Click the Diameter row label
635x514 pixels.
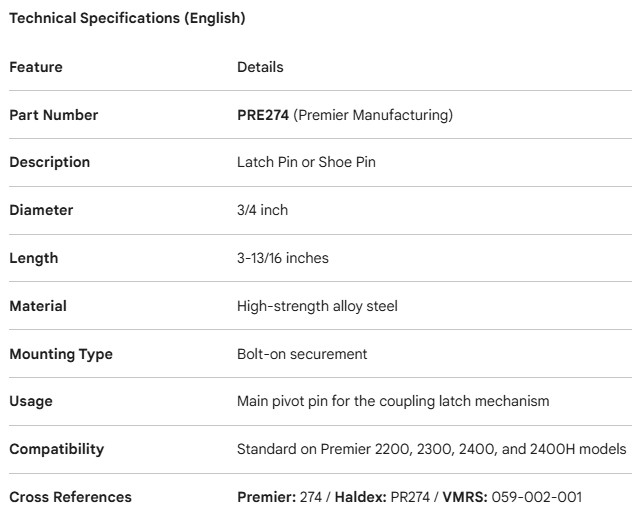(x=41, y=210)
